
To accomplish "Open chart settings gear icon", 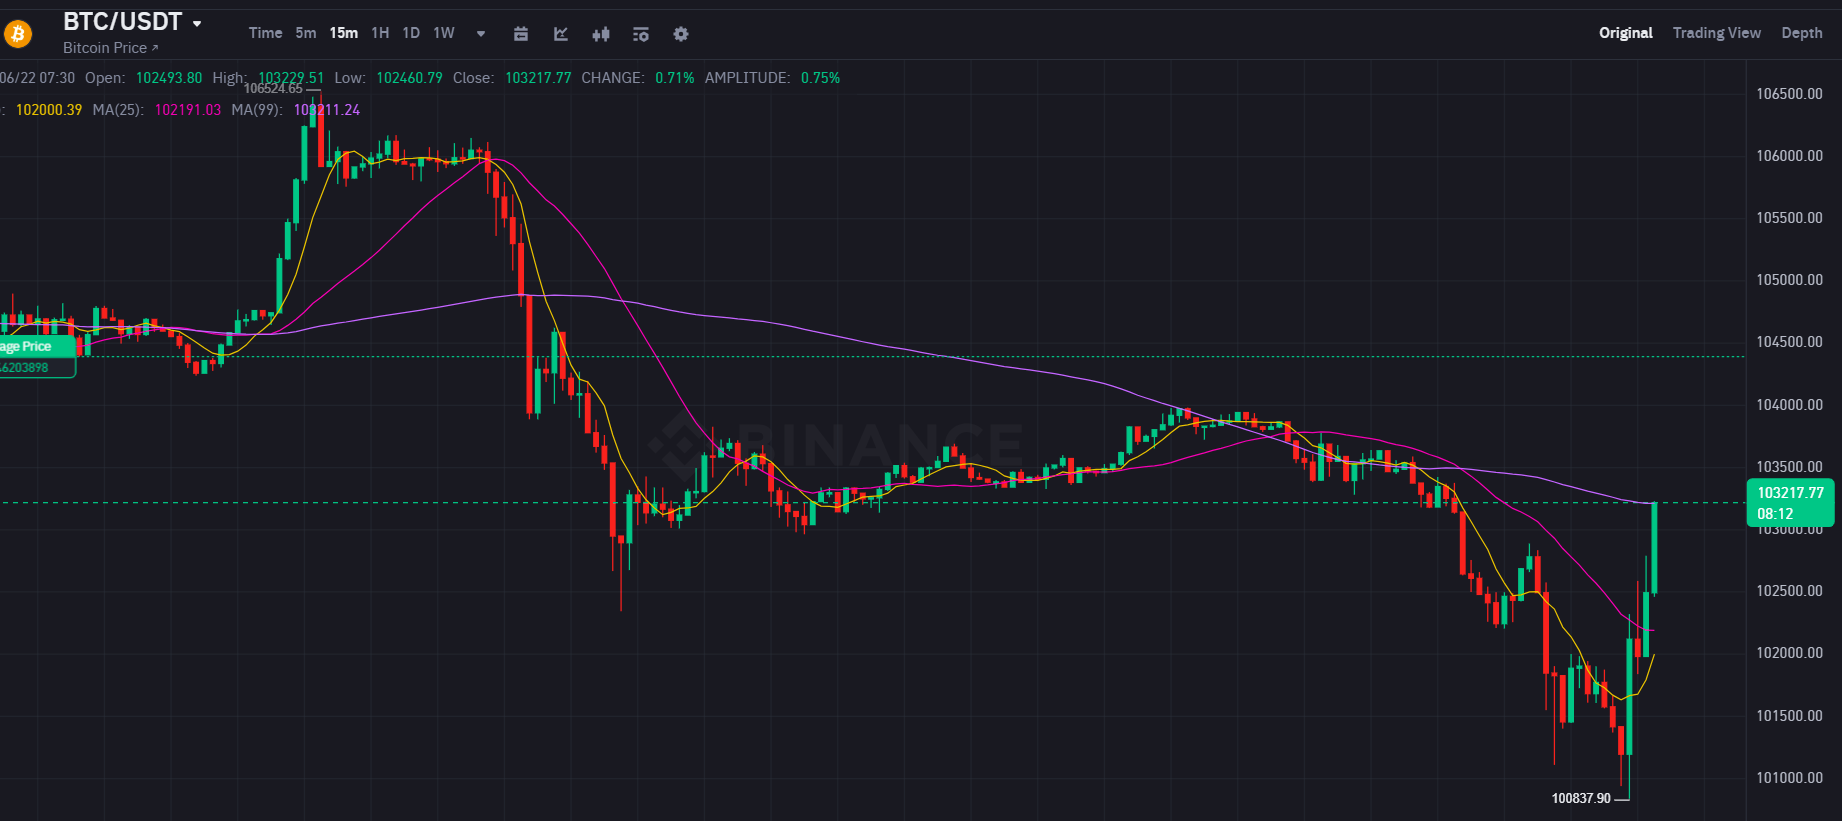I will tap(681, 34).
